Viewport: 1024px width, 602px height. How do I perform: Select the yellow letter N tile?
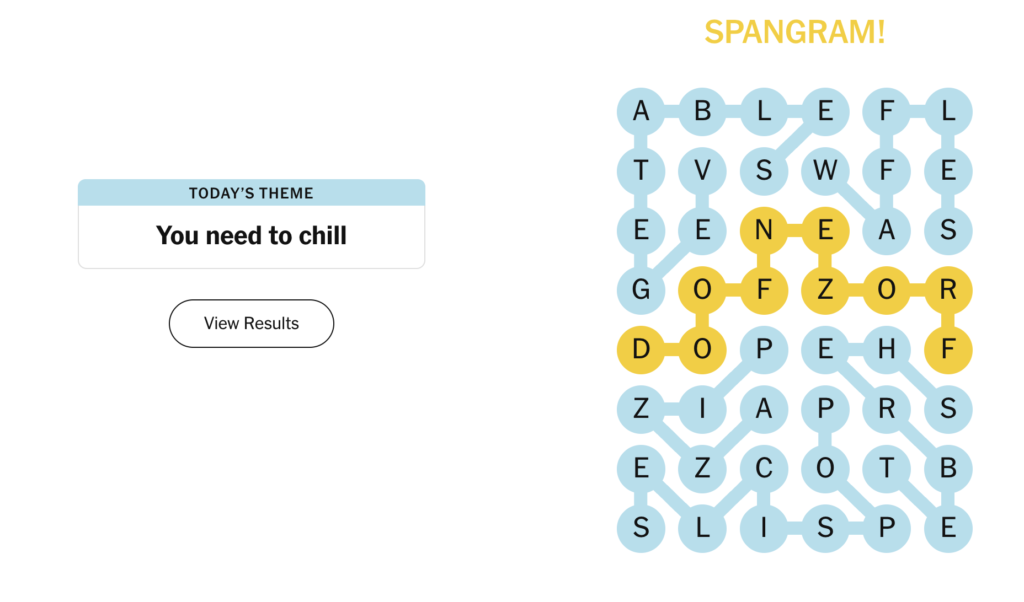[764, 231]
